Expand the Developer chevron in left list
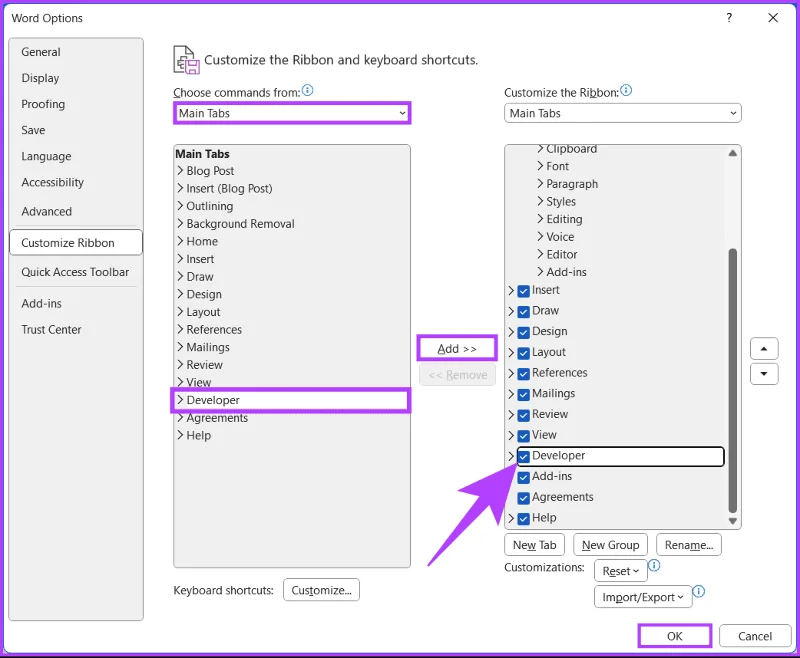Viewport: 800px width, 658px height. coord(180,400)
